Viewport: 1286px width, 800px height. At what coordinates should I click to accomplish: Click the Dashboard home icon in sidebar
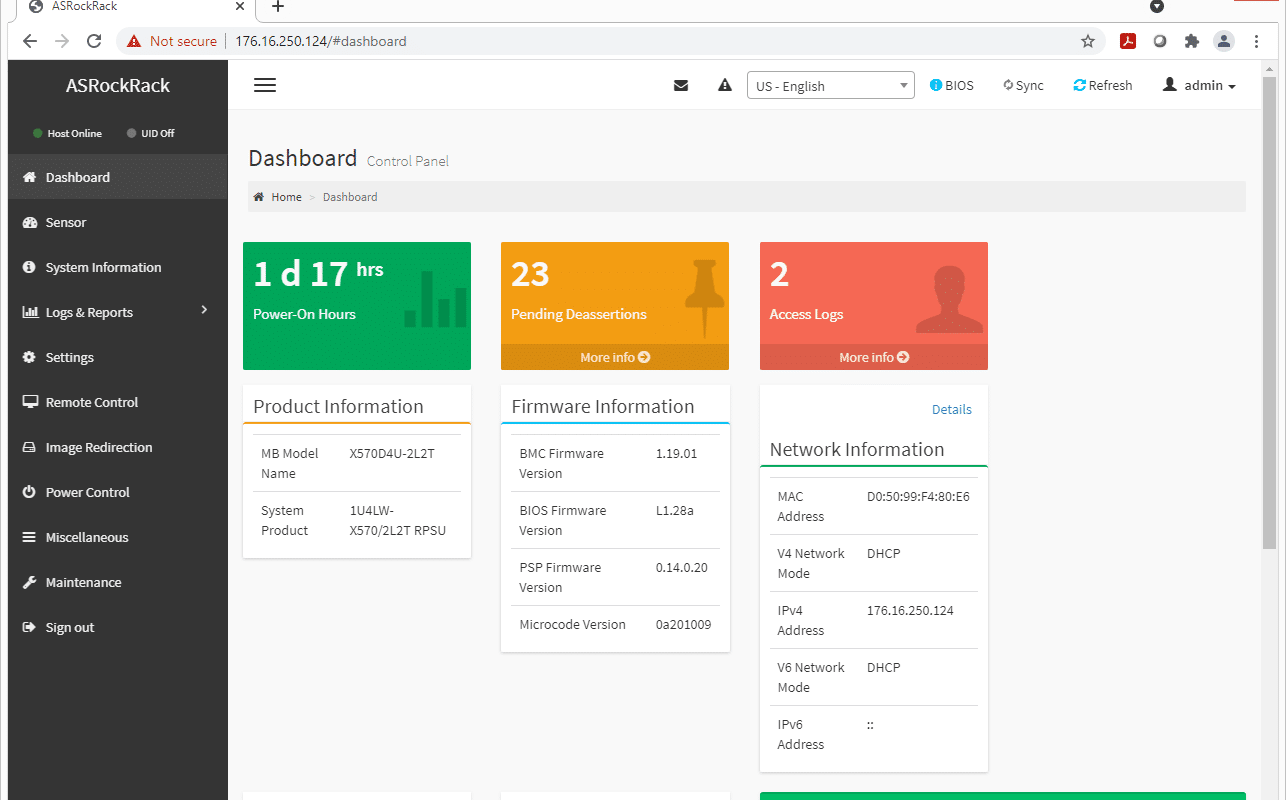(29, 177)
